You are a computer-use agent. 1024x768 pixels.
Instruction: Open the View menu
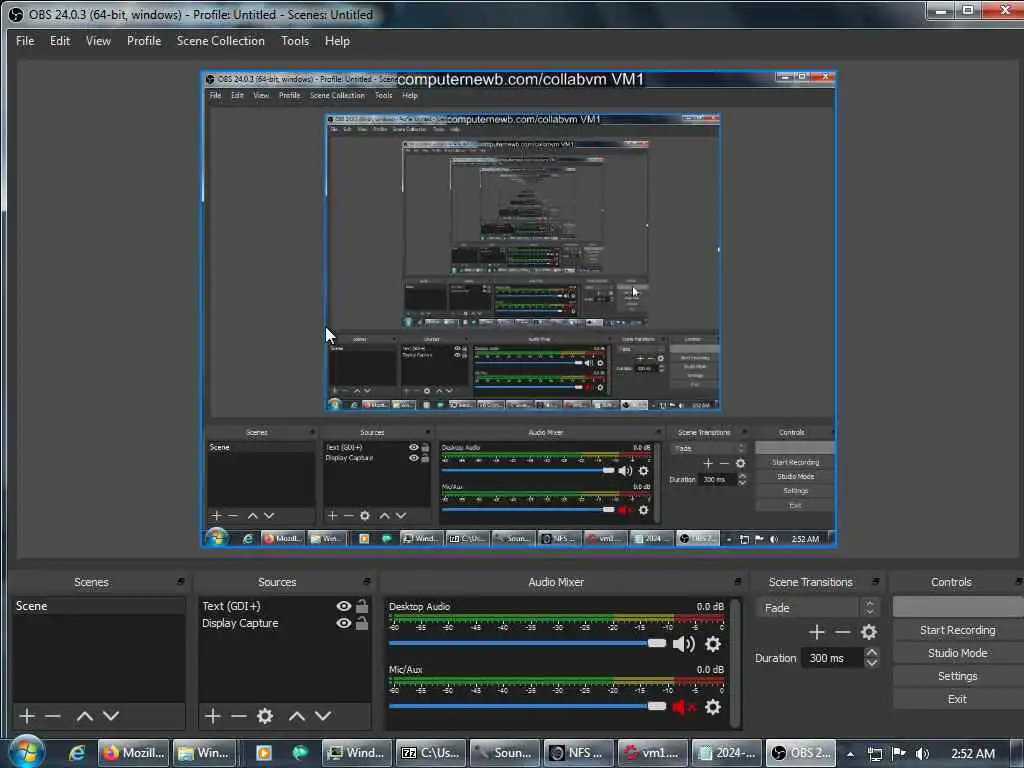(98, 40)
